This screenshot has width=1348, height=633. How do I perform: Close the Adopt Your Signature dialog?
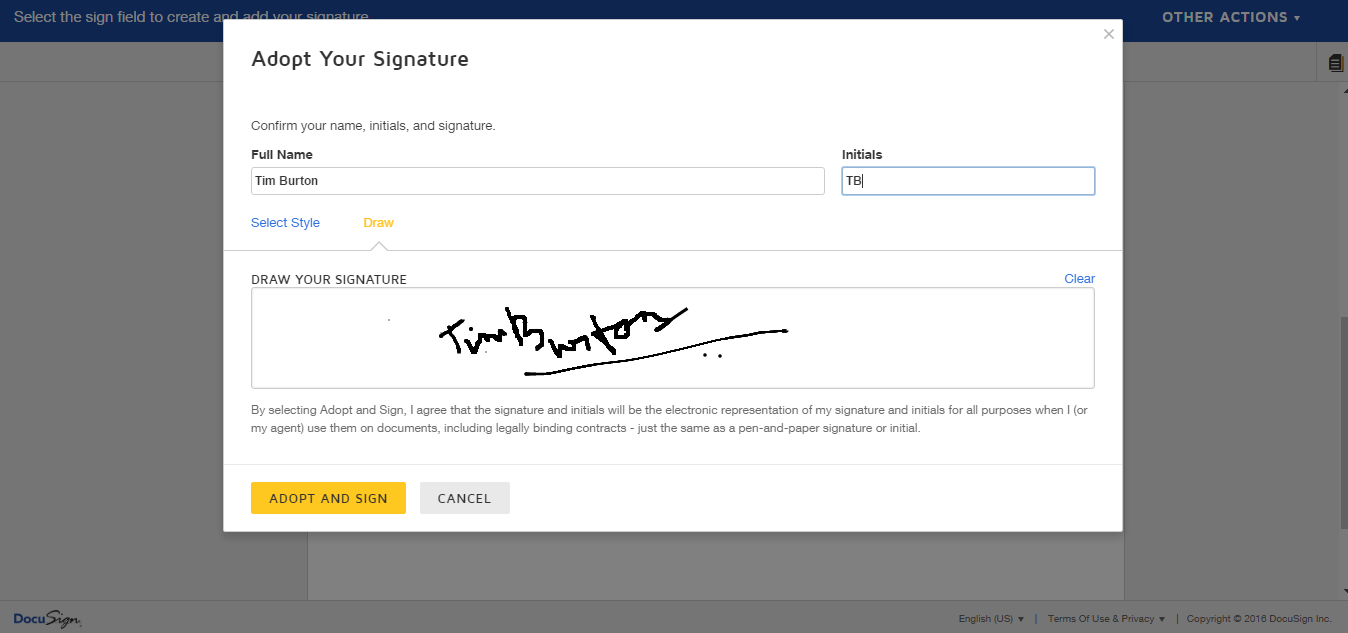1108,33
